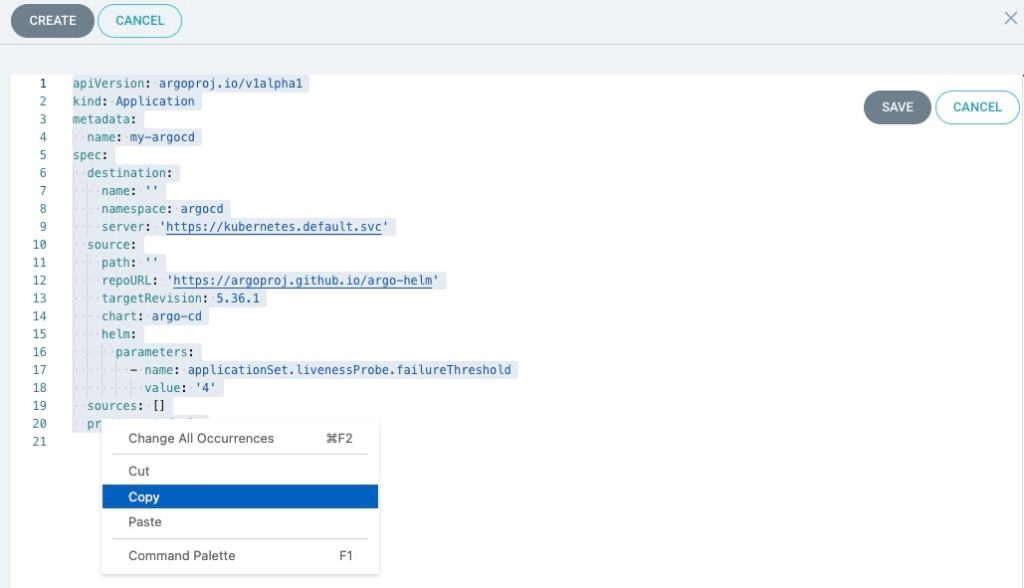This screenshot has width=1024, height=588.
Task: Choose Paste from the context menu
Action: tap(145, 522)
